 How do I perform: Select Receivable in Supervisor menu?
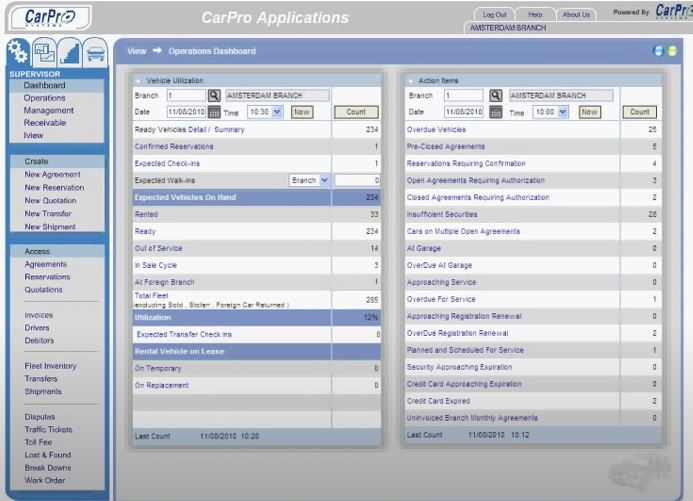pos(45,122)
